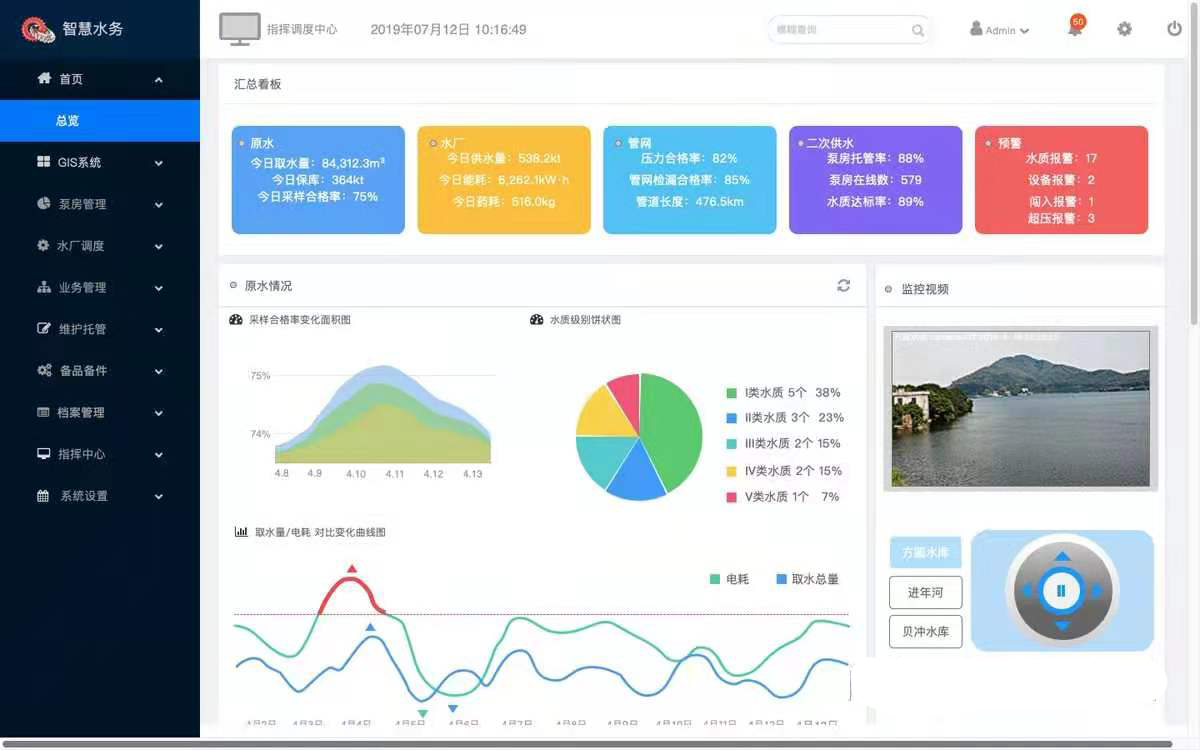The width and height of the screenshot is (1200, 750).
Task: Expand the 泵房管理 sidebar menu
Action: [x=100, y=204]
